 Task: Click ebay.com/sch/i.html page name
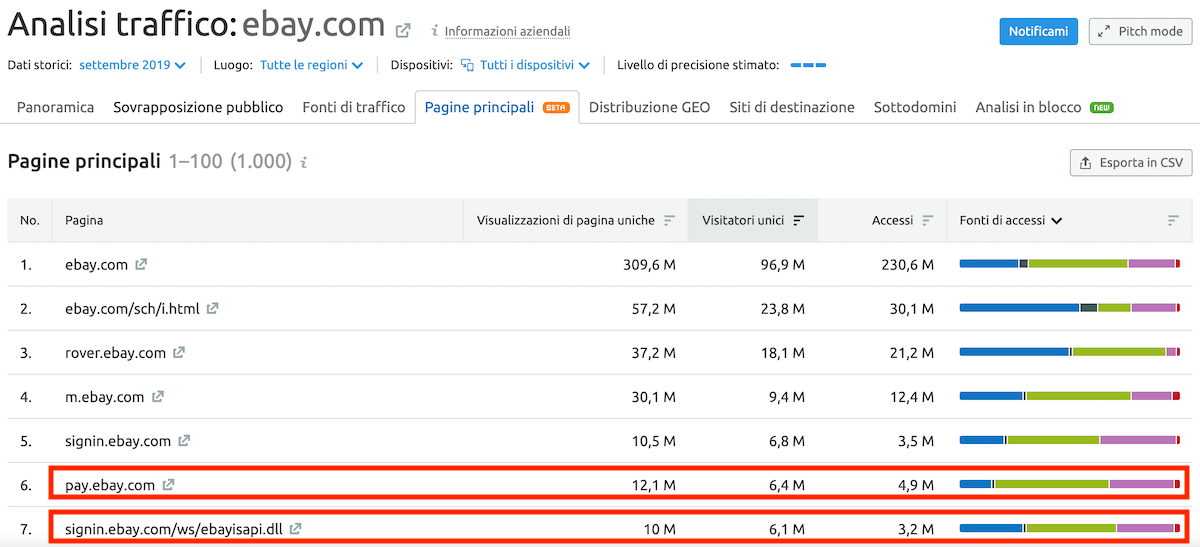pos(132,309)
